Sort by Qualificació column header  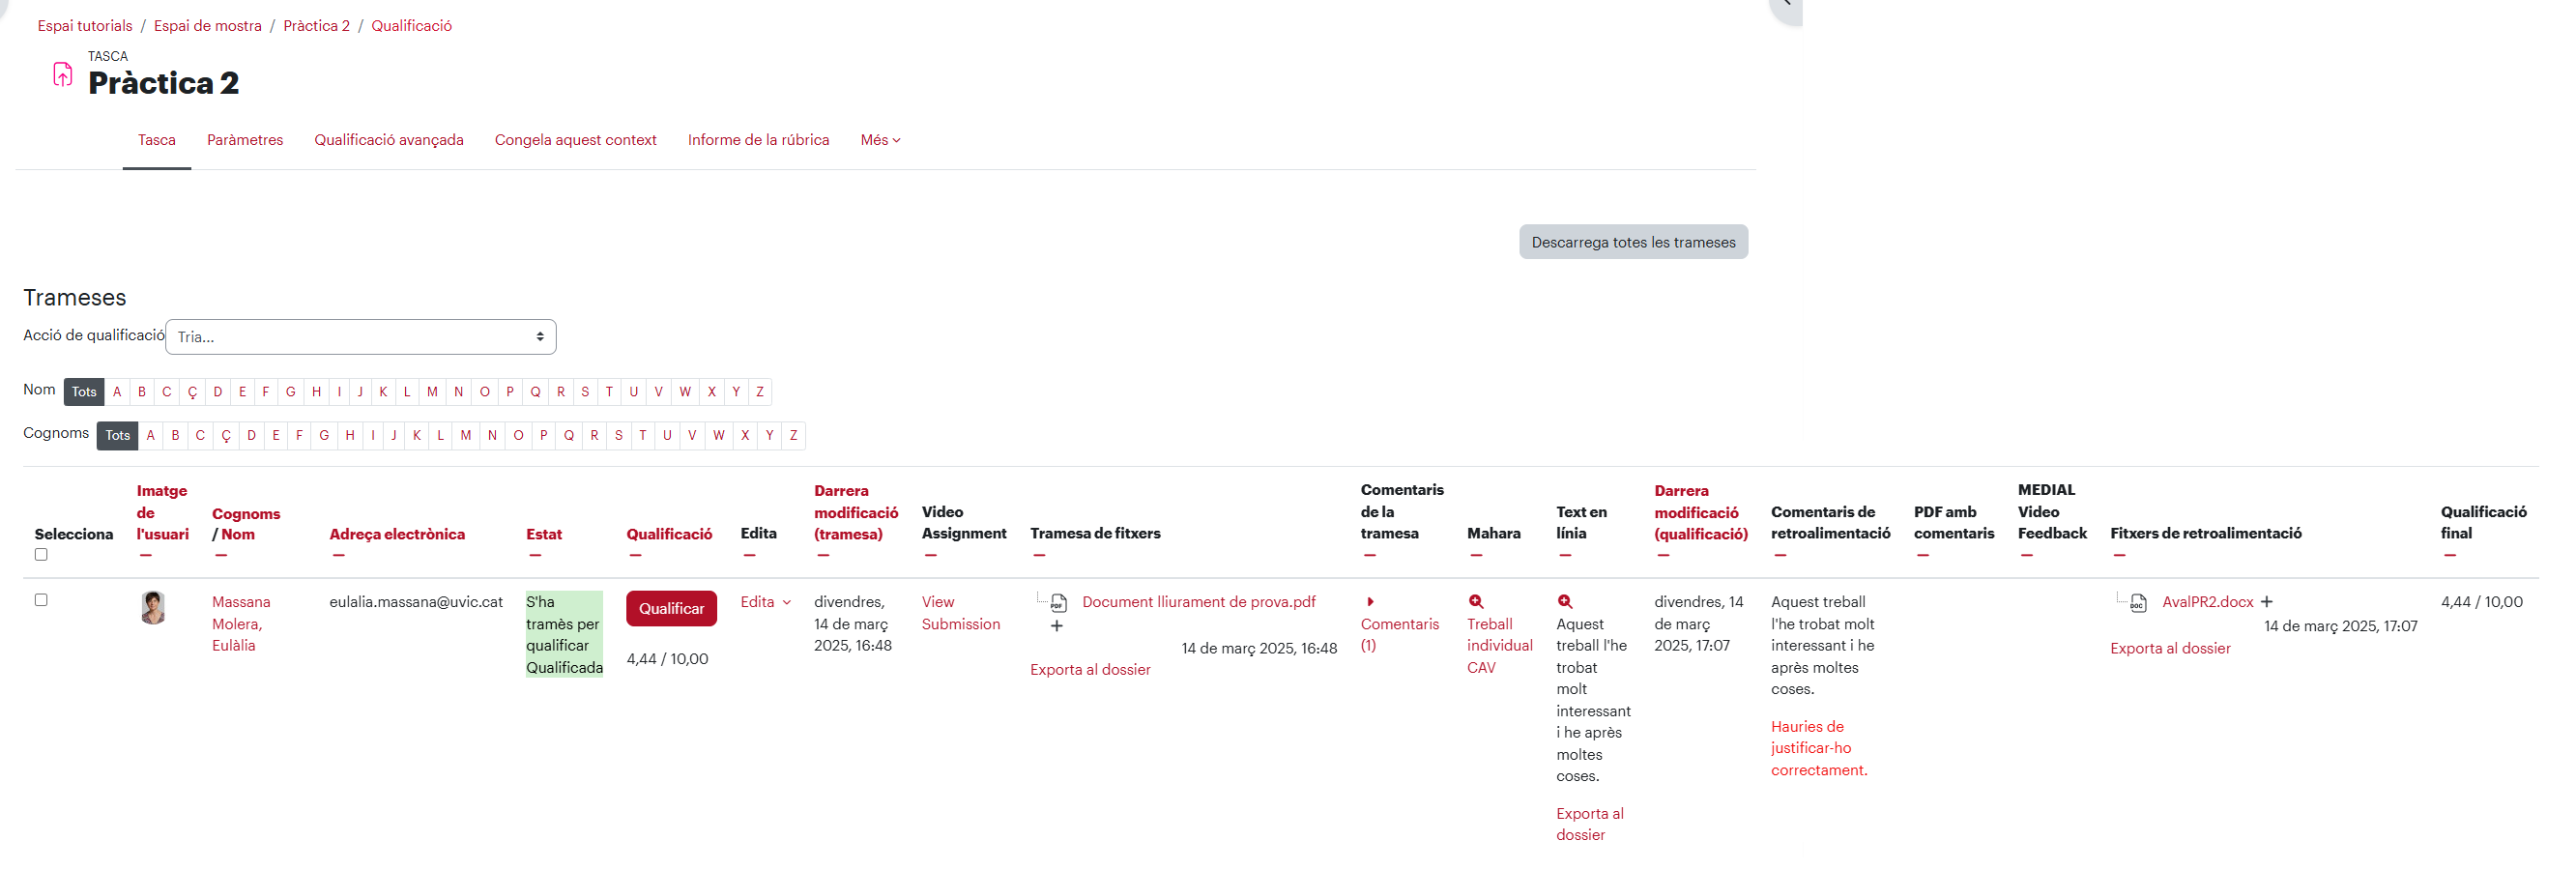[x=670, y=535]
